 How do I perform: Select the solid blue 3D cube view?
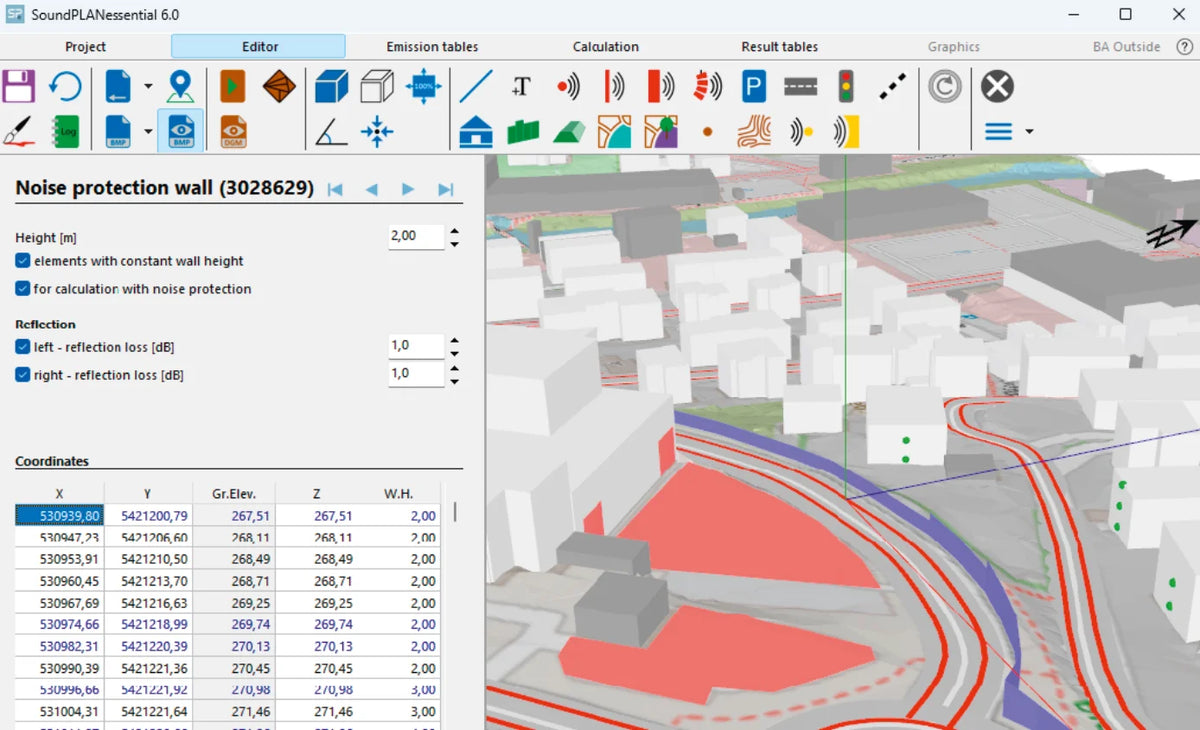331,86
